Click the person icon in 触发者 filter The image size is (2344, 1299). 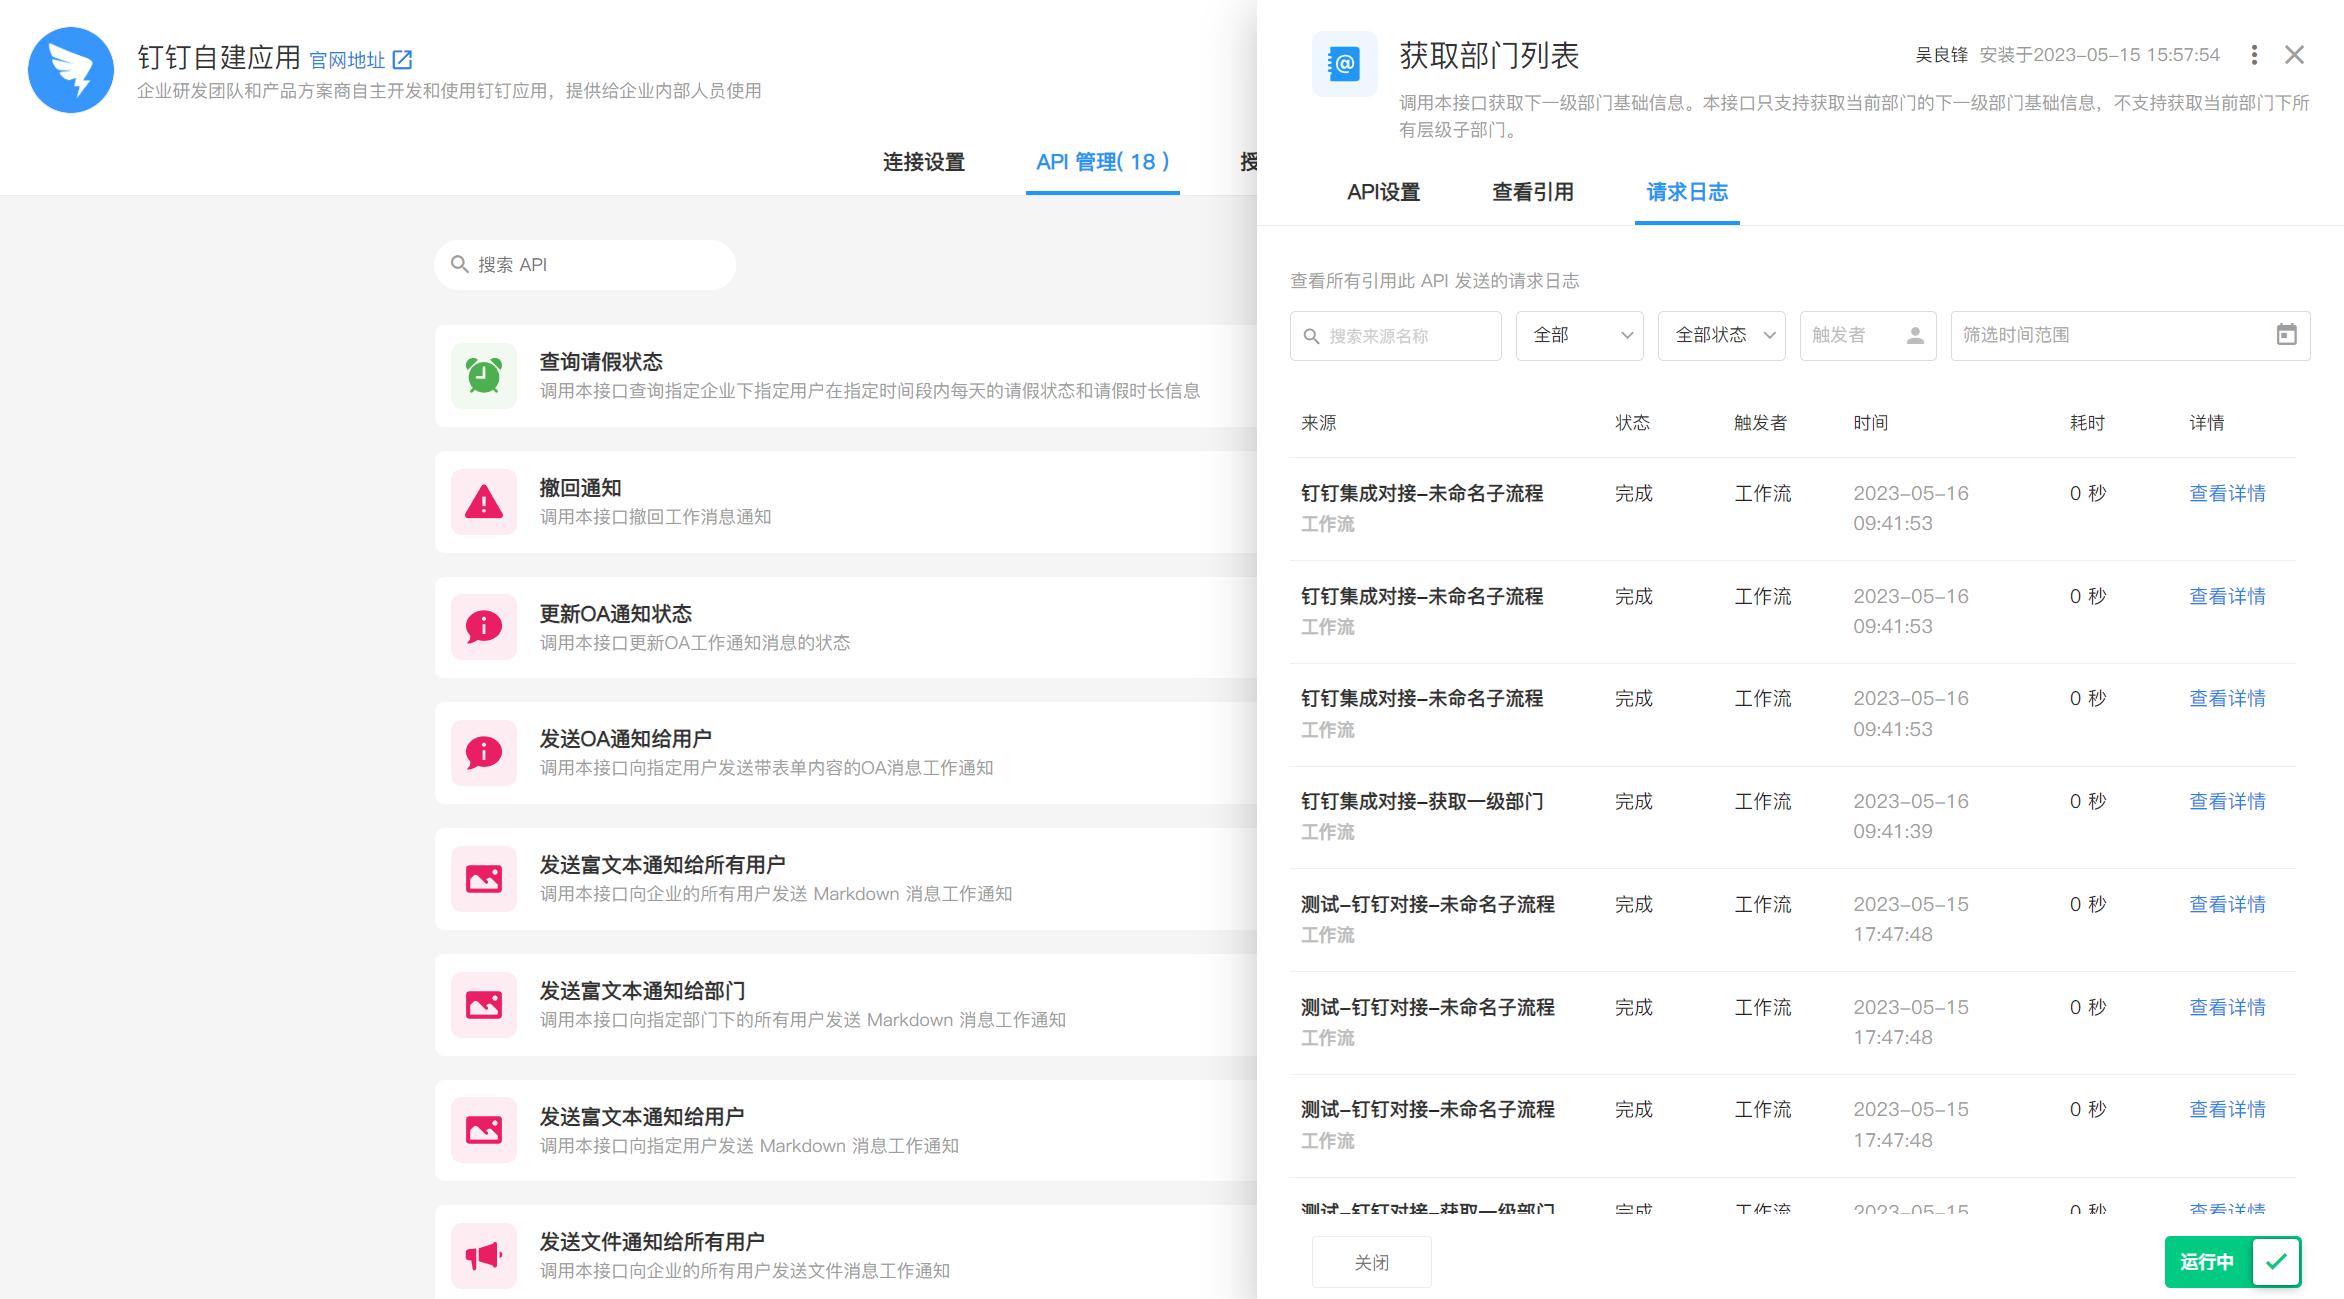point(1915,336)
